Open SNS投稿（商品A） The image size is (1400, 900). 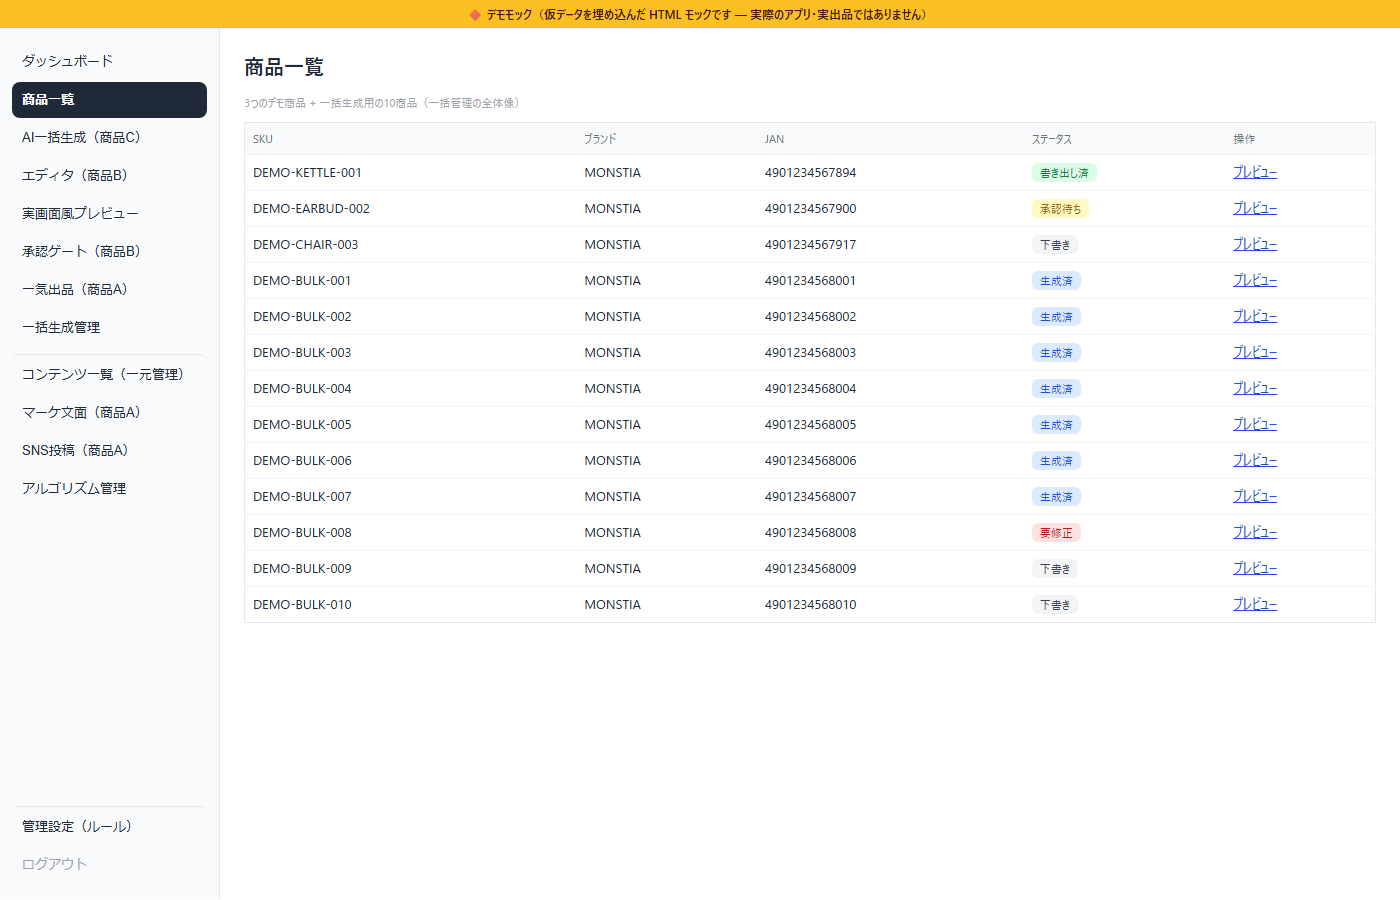[x=109, y=451]
